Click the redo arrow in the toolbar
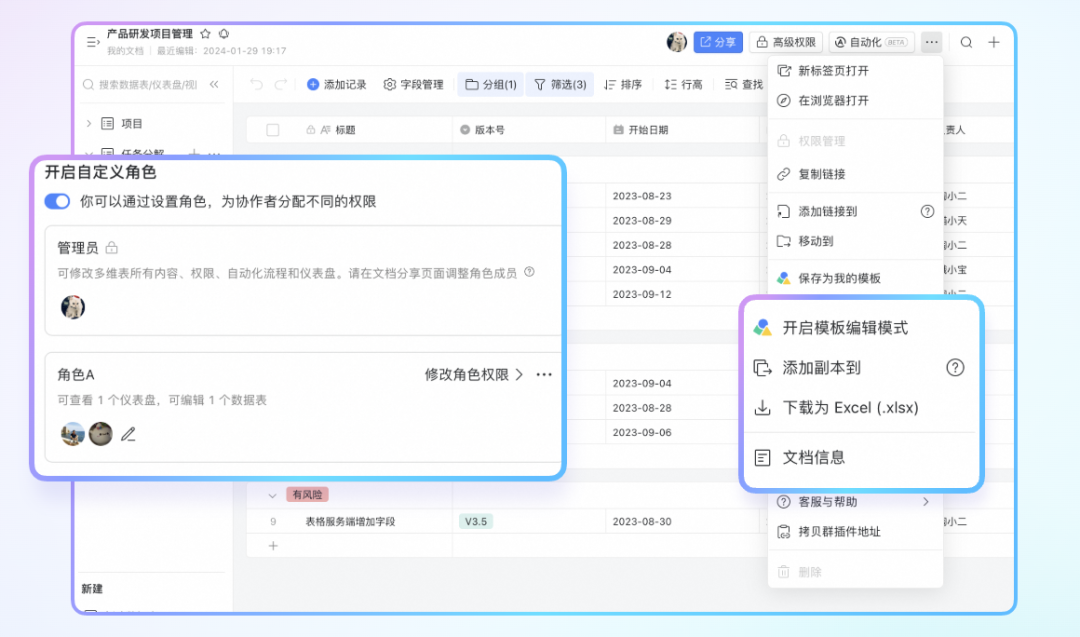1080x637 pixels. [x=281, y=85]
